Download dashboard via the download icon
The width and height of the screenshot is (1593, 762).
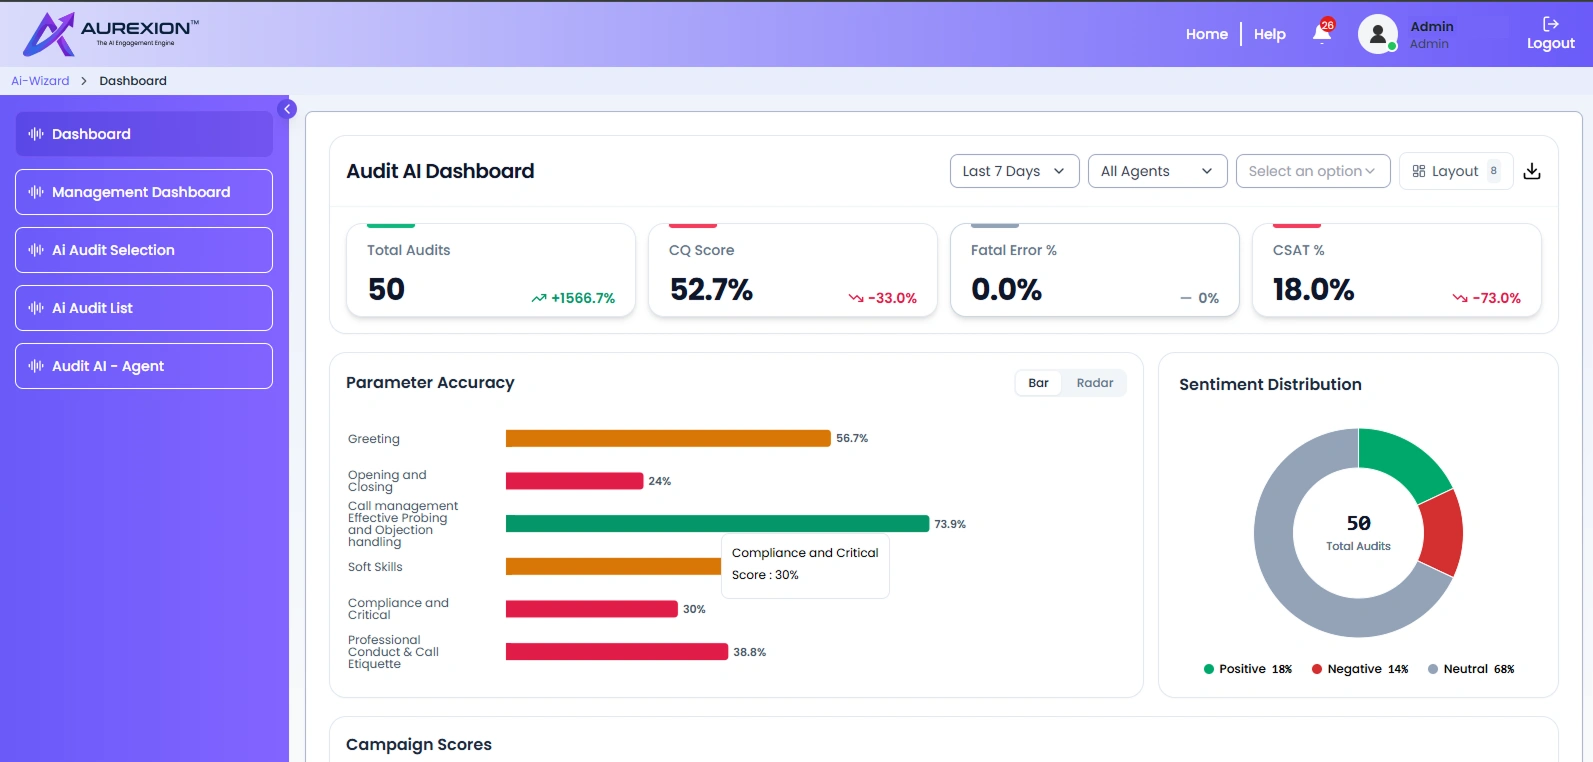pyautogui.click(x=1531, y=171)
